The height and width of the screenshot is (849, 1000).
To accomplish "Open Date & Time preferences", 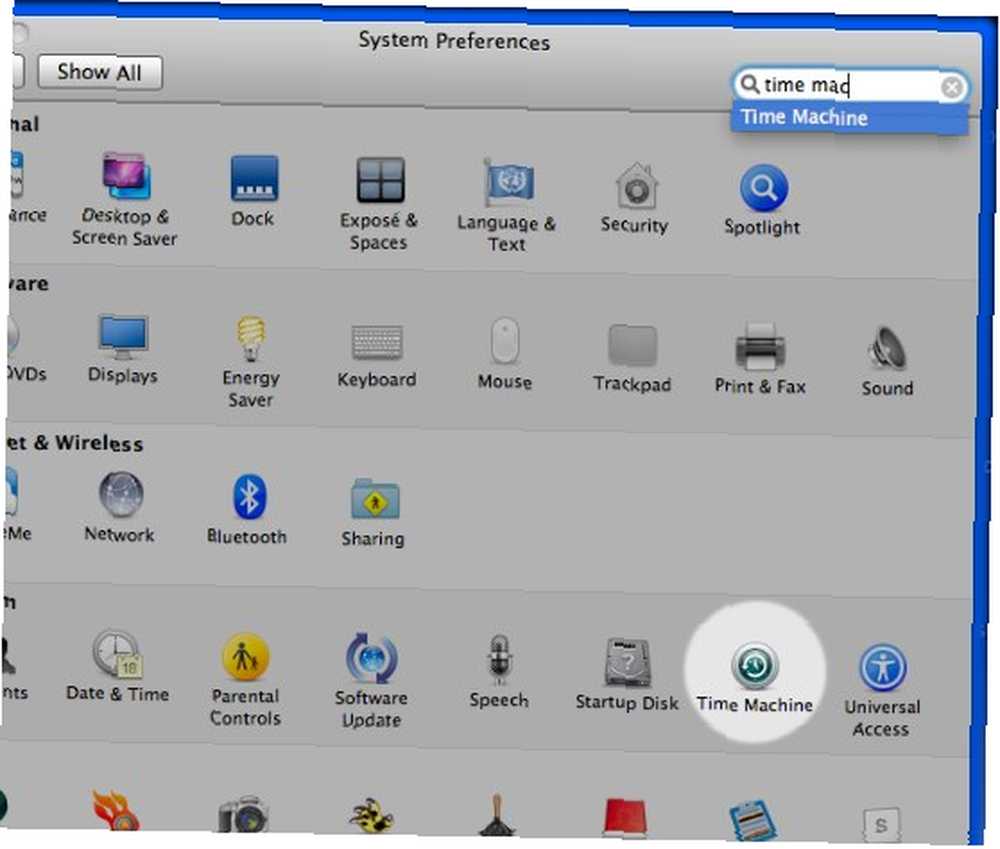I will (x=117, y=666).
